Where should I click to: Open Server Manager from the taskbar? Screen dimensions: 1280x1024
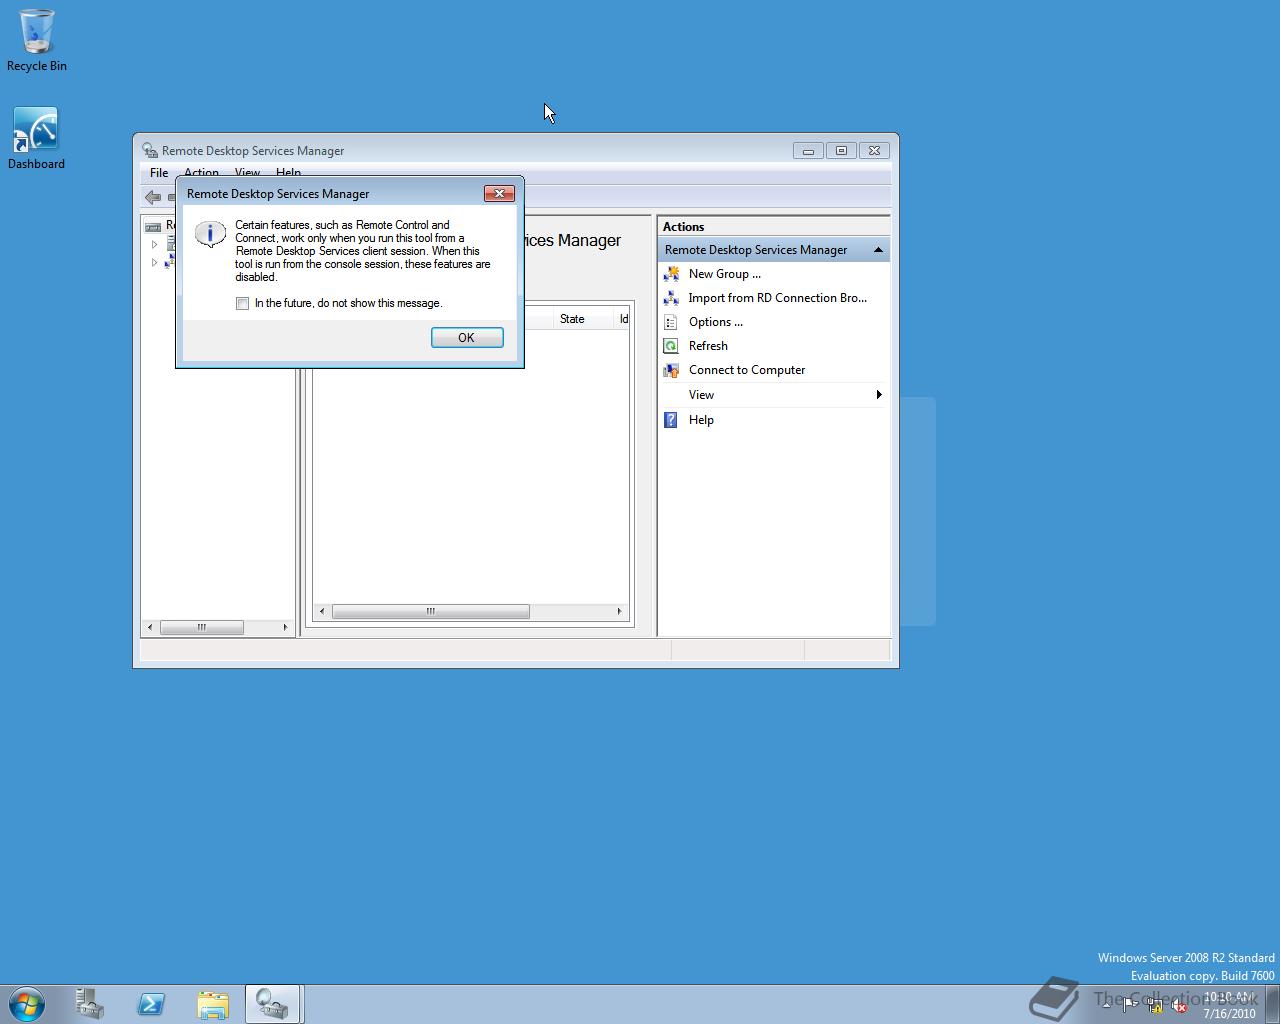pos(90,1004)
